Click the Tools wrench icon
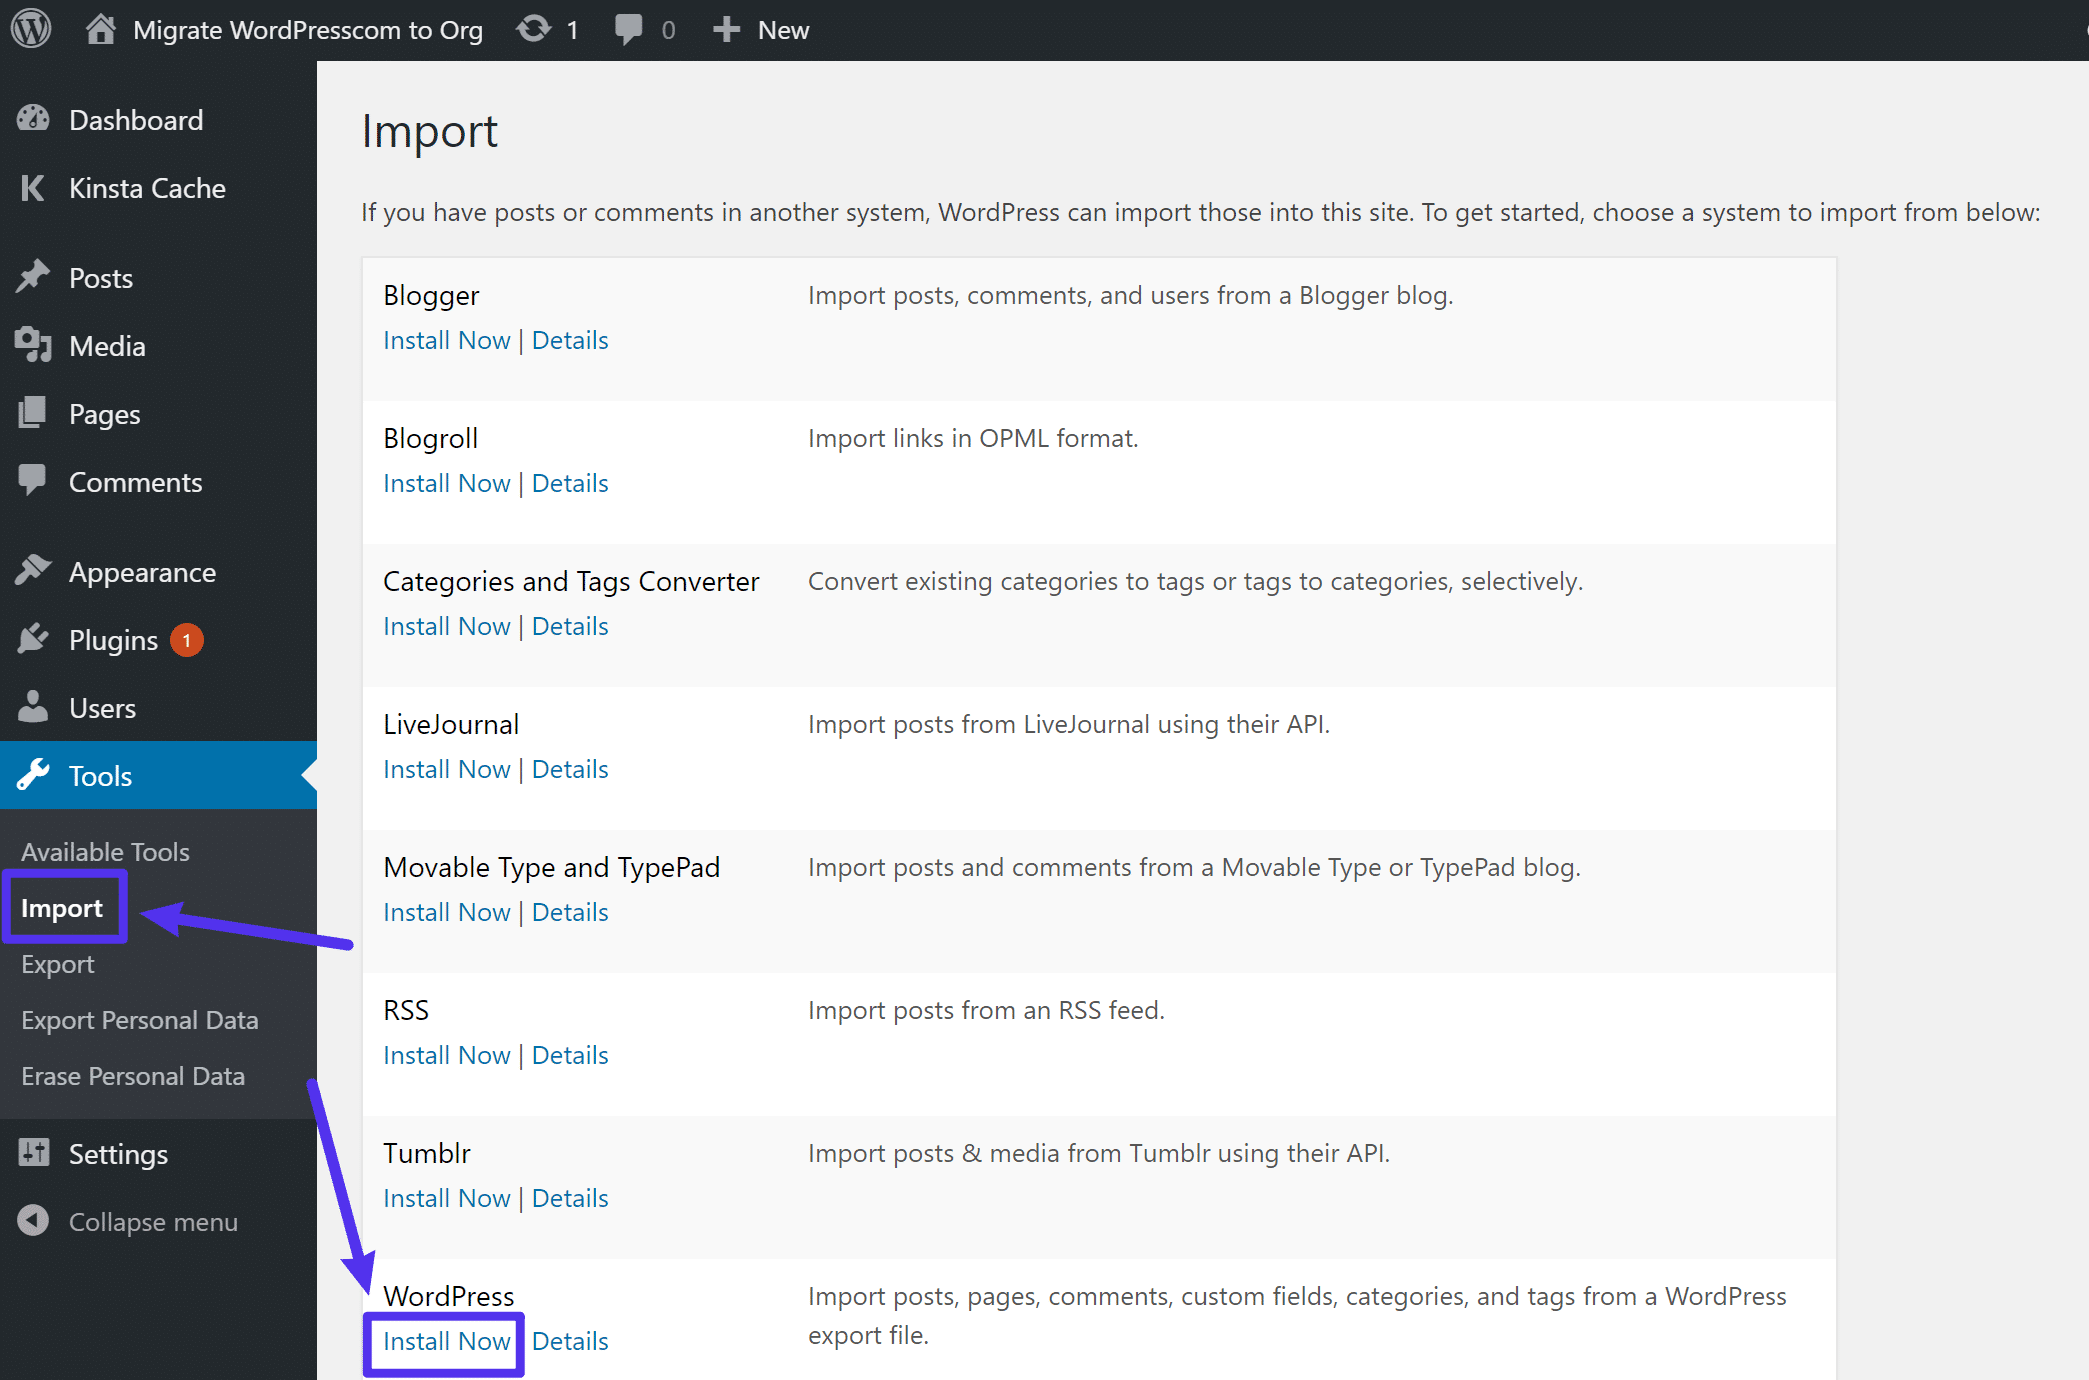This screenshot has height=1380, width=2089. pyautogui.click(x=34, y=775)
